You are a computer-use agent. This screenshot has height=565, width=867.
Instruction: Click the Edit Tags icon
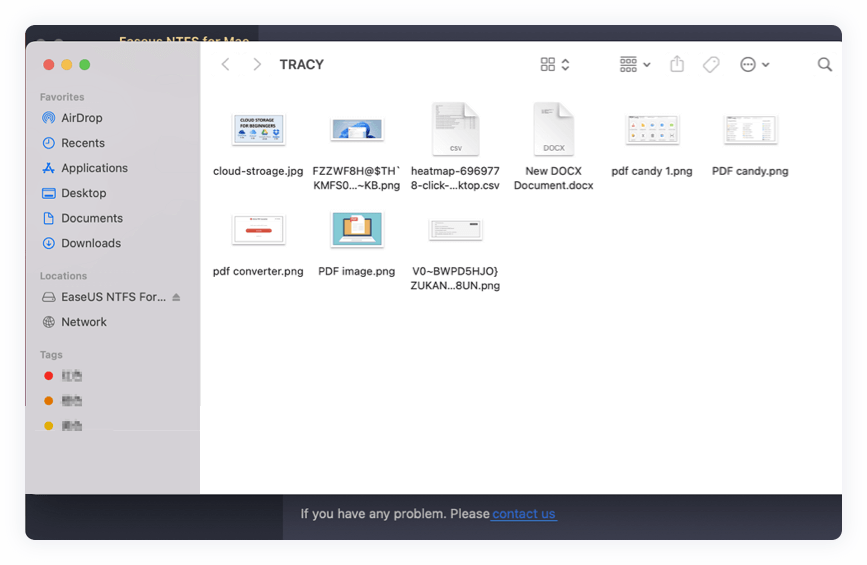coord(711,65)
